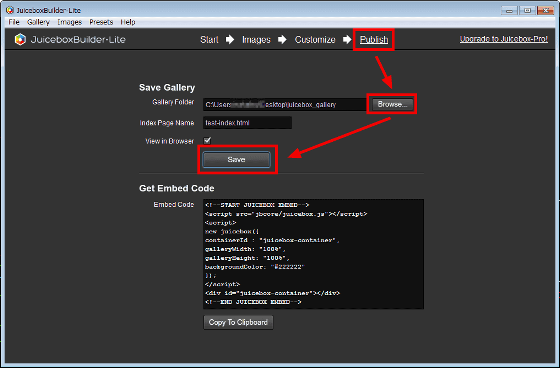The height and width of the screenshot is (368, 560).
Task: Click the title bar application icon
Action: 10,10
